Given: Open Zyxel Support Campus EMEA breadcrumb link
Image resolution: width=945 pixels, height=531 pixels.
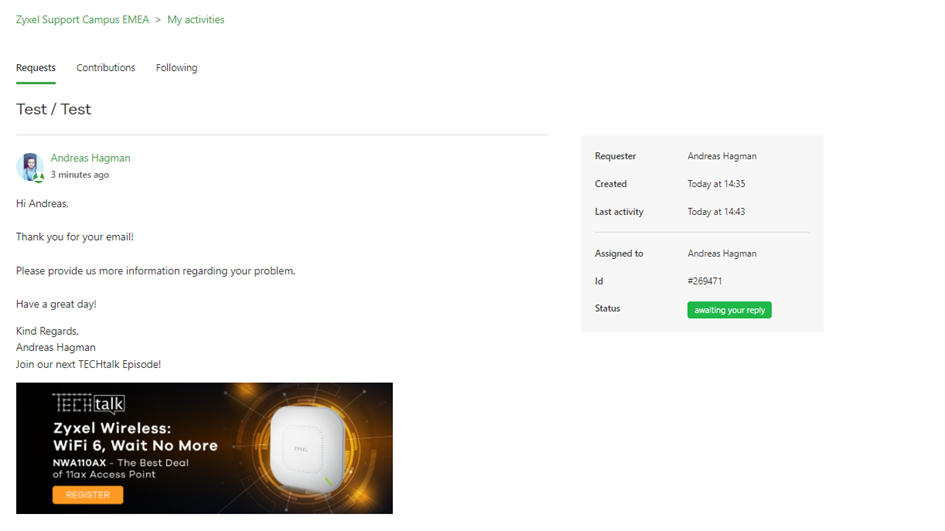Looking at the screenshot, I should (82, 19).
